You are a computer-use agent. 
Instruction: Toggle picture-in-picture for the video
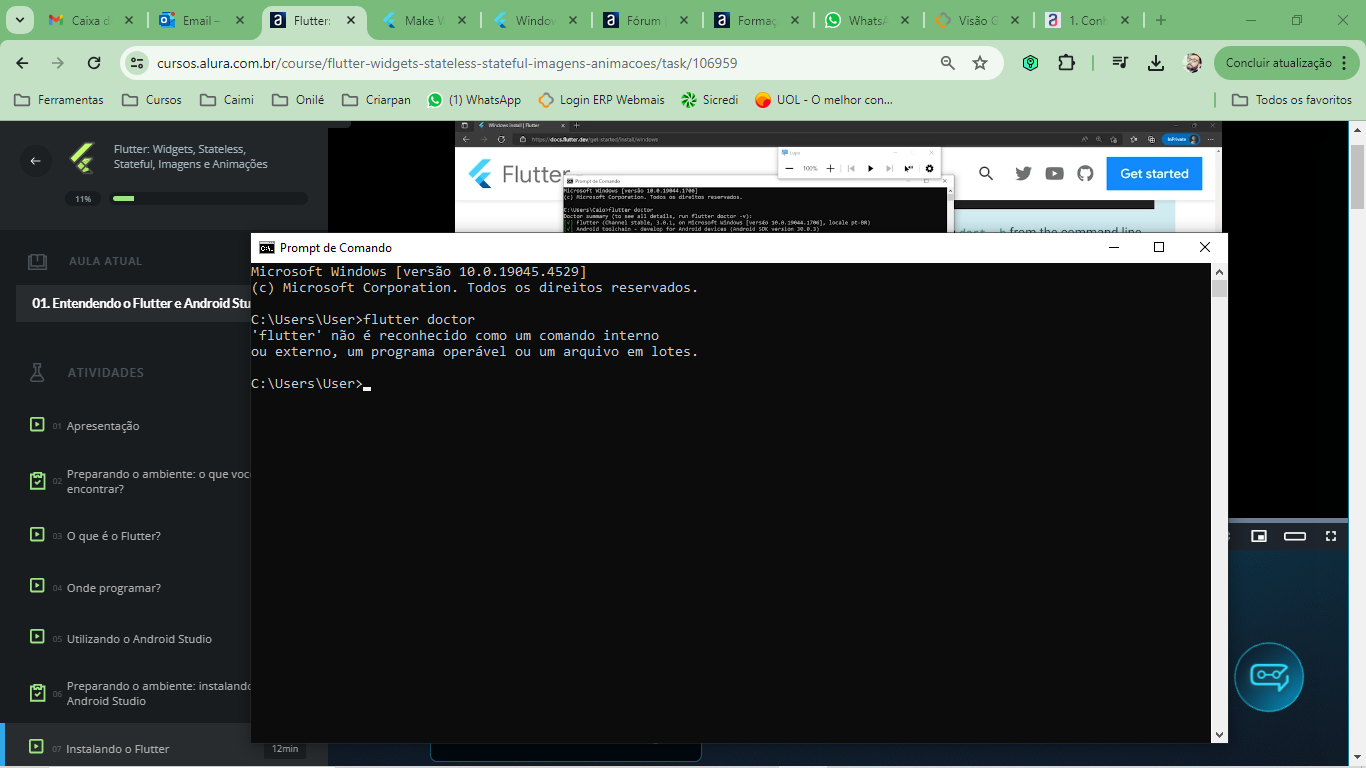1259,536
